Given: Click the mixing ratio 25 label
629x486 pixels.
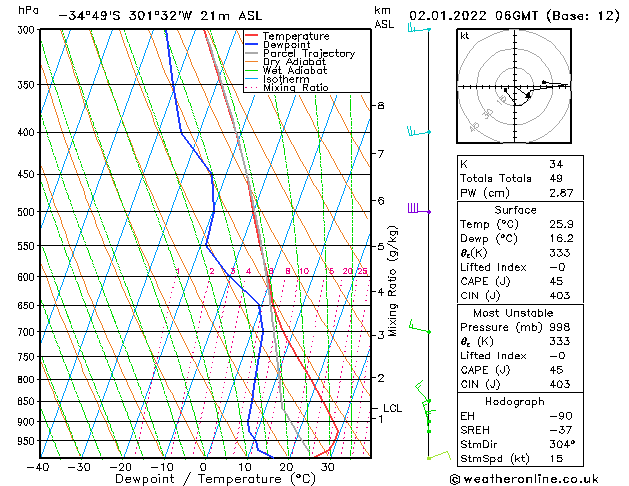Looking at the screenshot, I should (x=362, y=271).
